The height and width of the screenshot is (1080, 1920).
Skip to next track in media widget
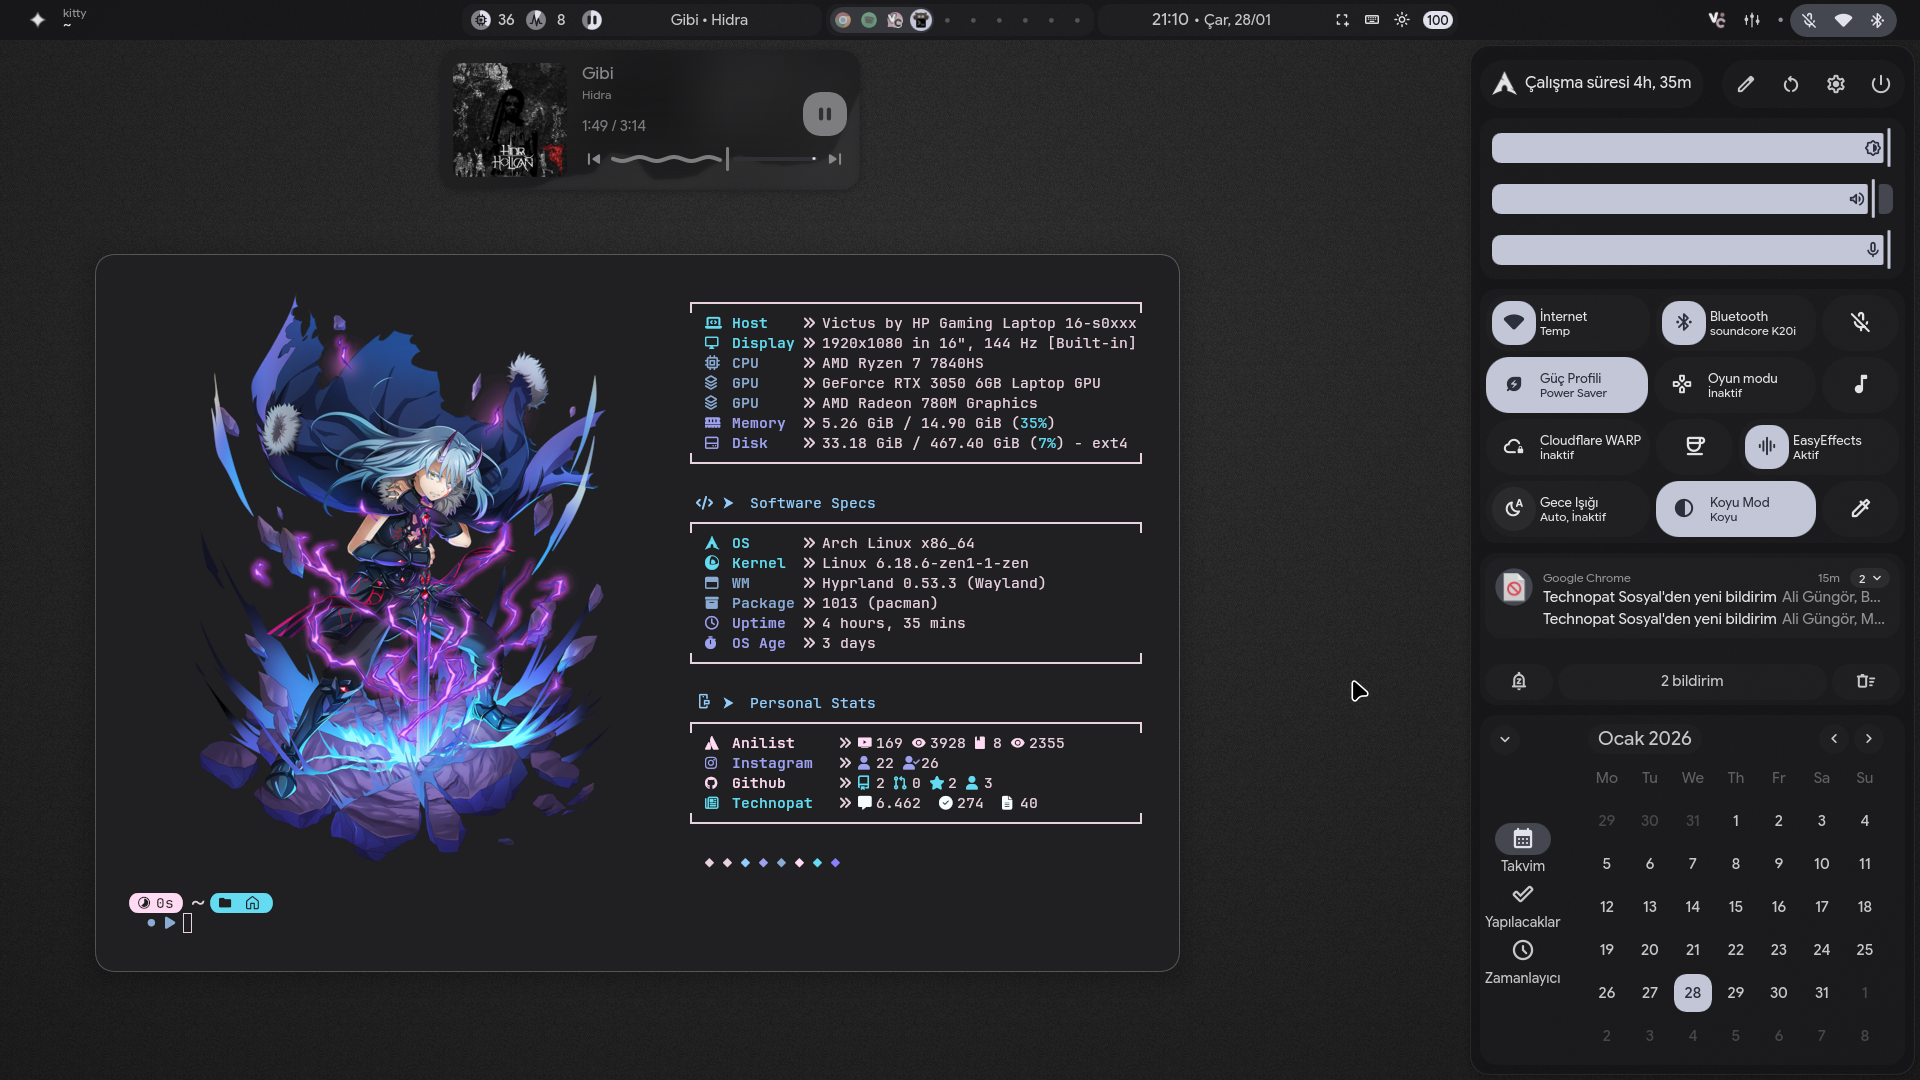pyautogui.click(x=835, y=159)
